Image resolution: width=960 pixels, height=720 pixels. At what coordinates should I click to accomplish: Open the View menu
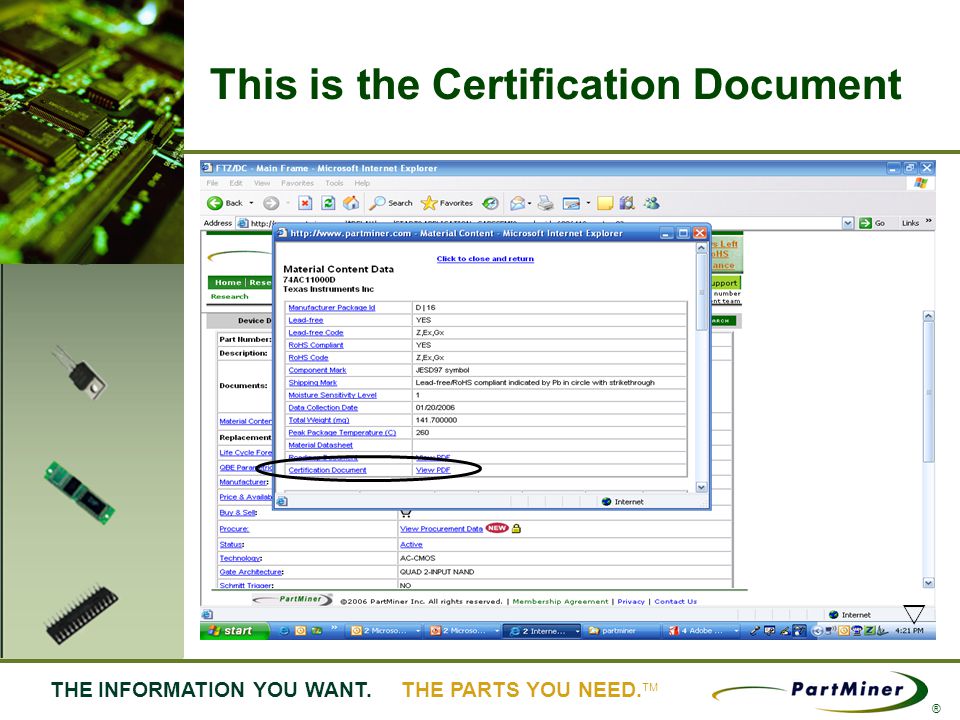tap(262, 183)
